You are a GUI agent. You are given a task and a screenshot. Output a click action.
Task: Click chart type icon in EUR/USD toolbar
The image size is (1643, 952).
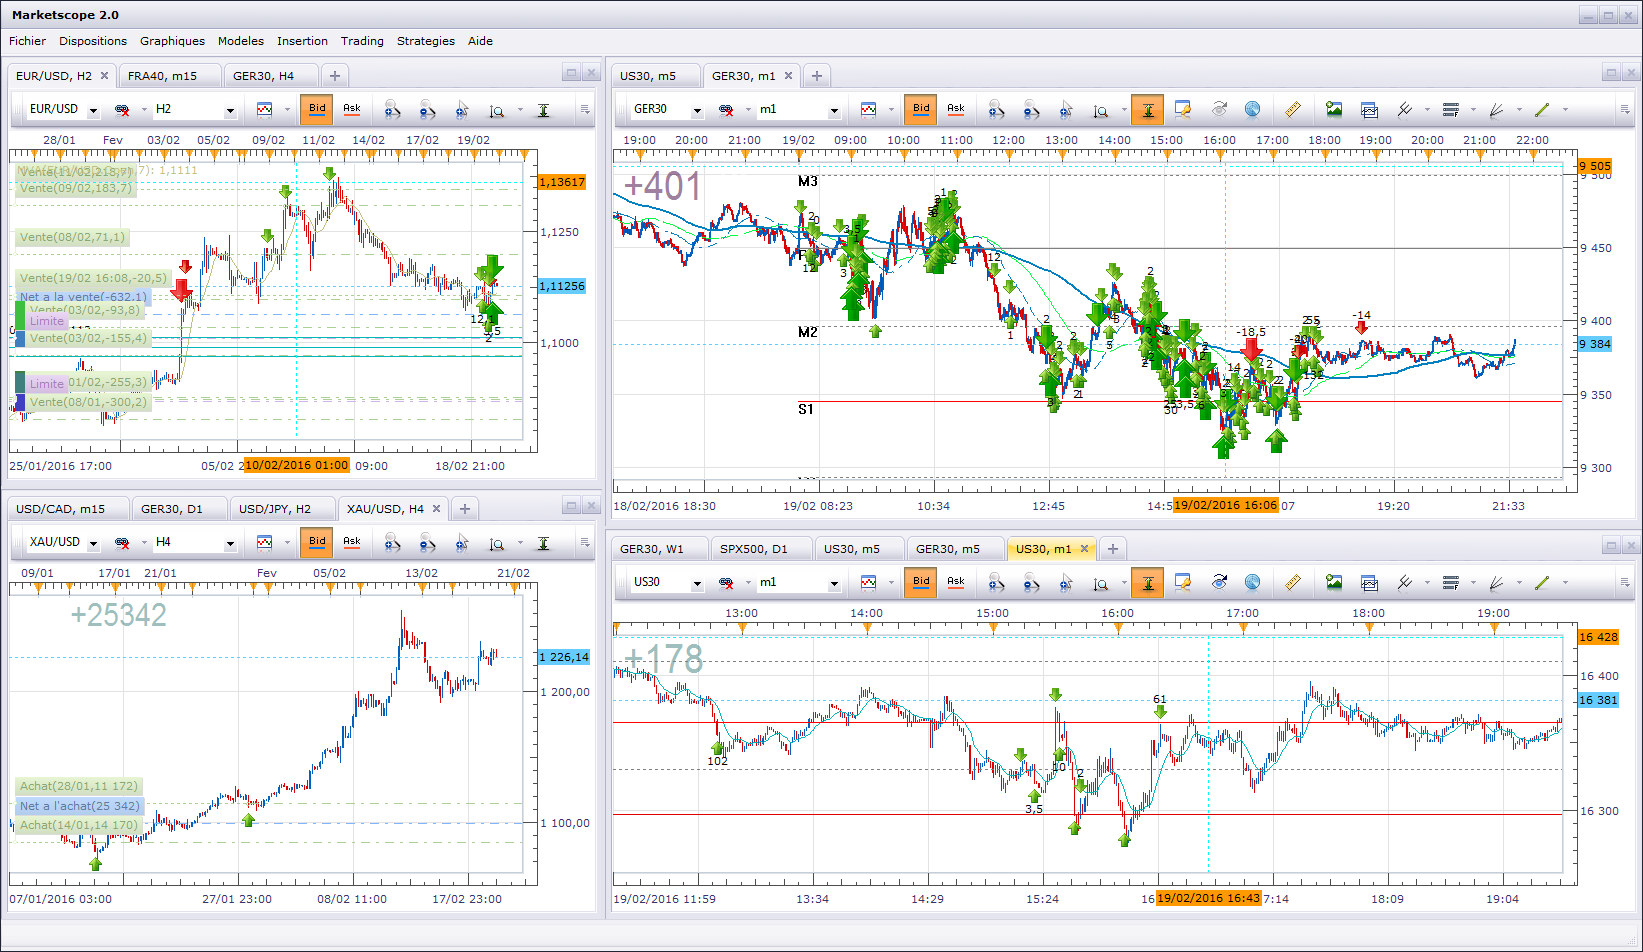(x=264, y=109)
